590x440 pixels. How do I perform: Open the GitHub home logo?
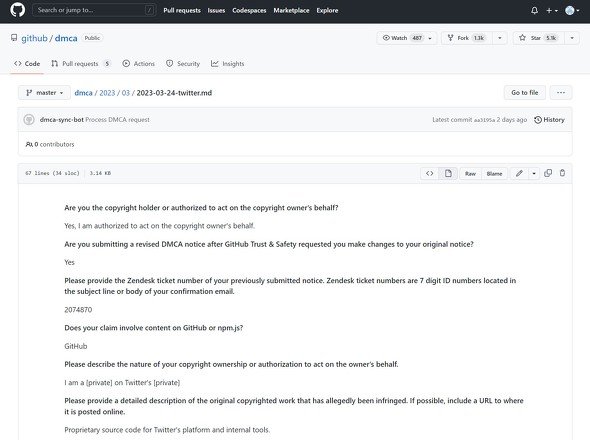[17, 10]
